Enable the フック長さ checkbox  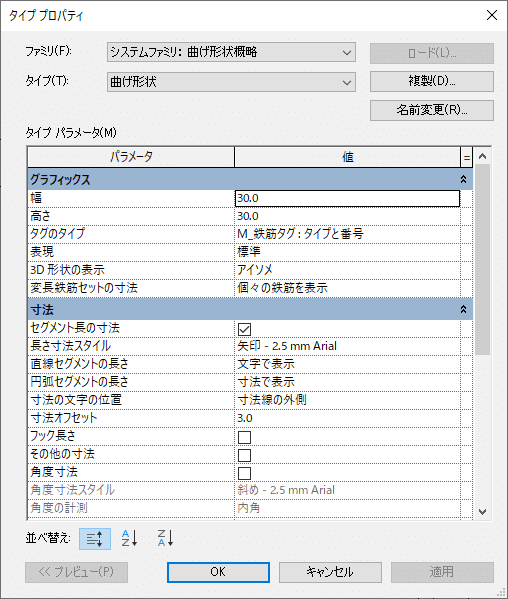pos(244,437)
